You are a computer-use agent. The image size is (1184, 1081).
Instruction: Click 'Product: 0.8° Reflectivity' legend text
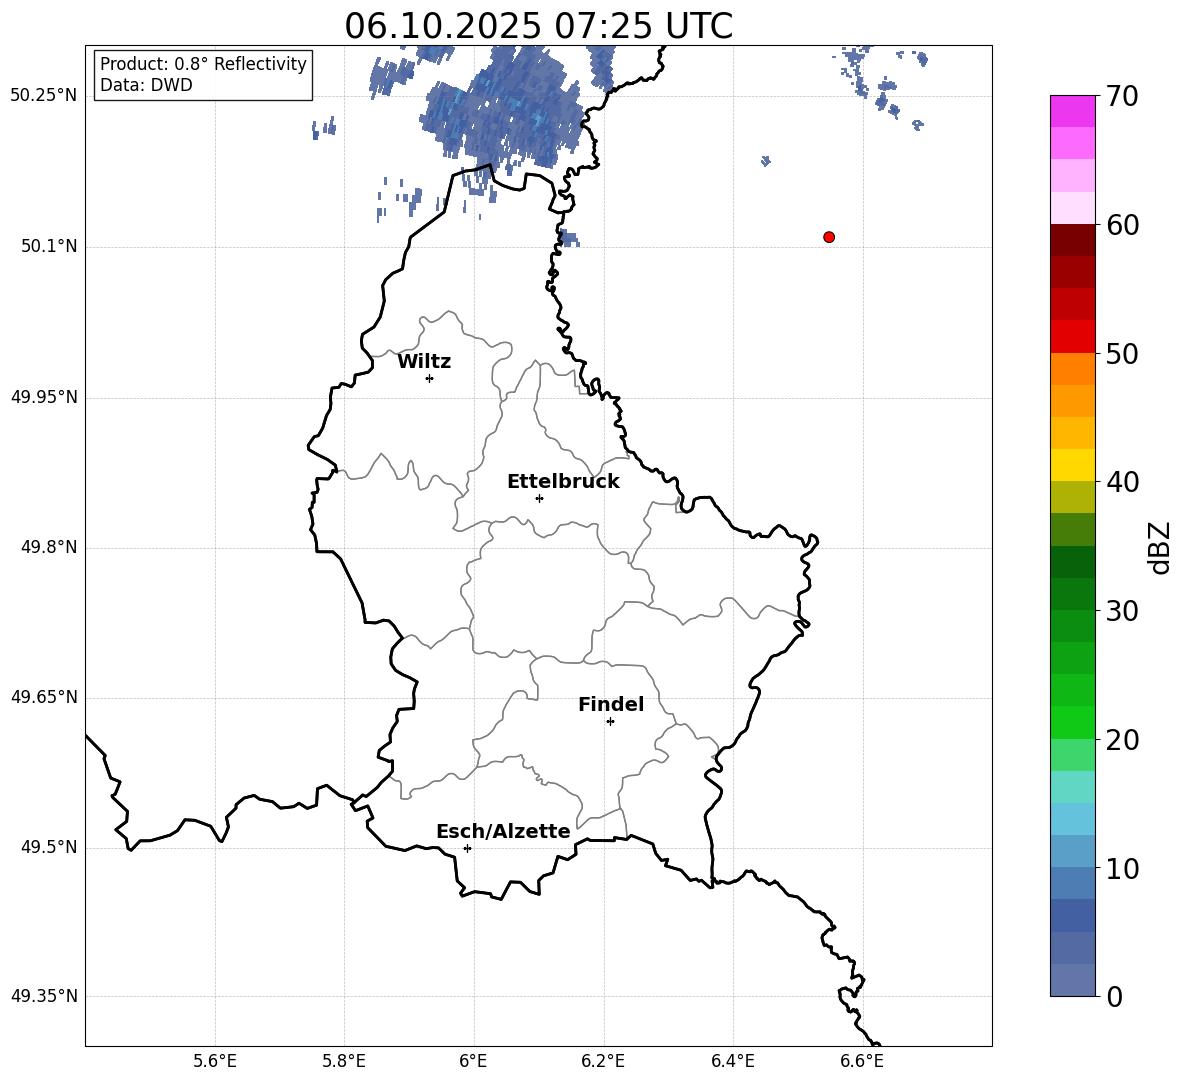coord(203,63)
